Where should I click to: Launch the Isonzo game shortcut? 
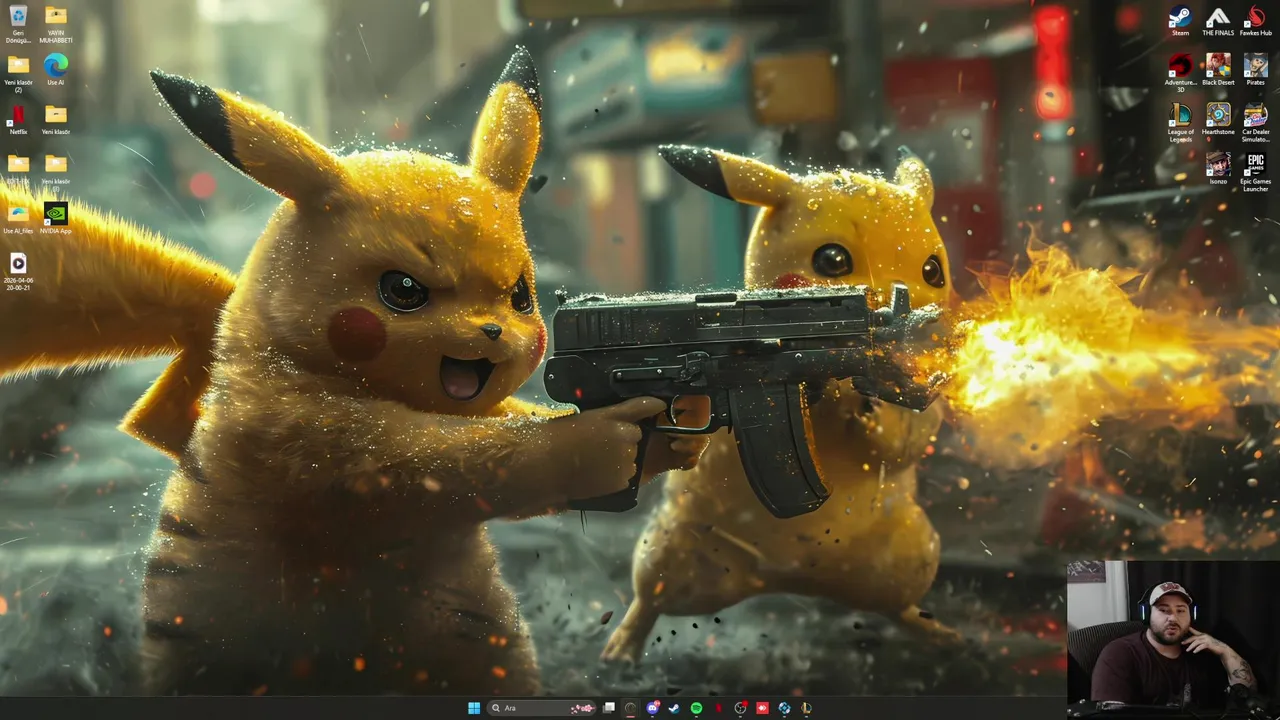tap(1218, 168)
